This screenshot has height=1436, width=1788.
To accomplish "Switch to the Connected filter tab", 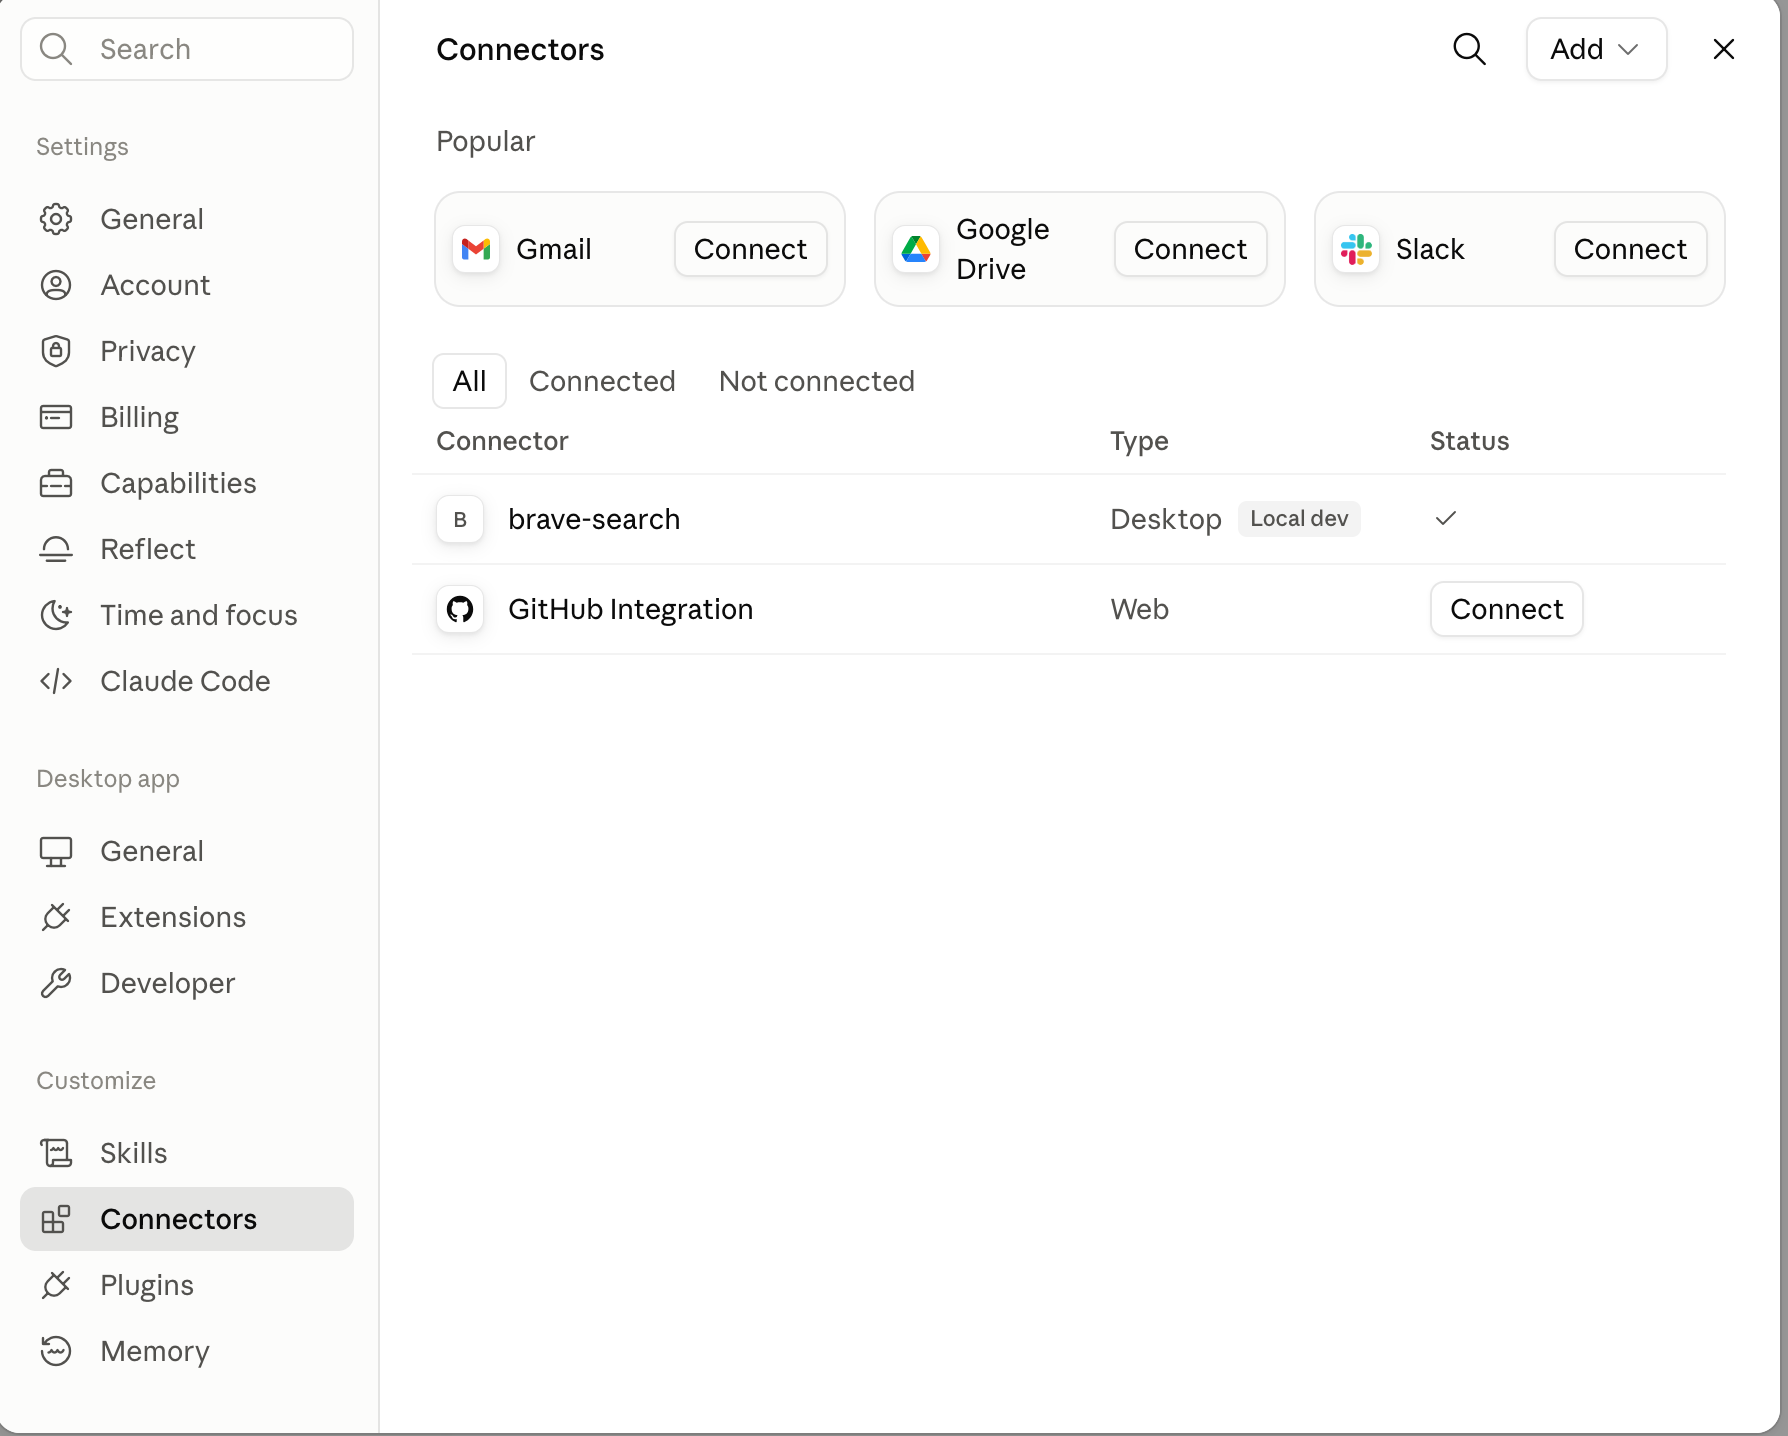I will coord(602,381).
